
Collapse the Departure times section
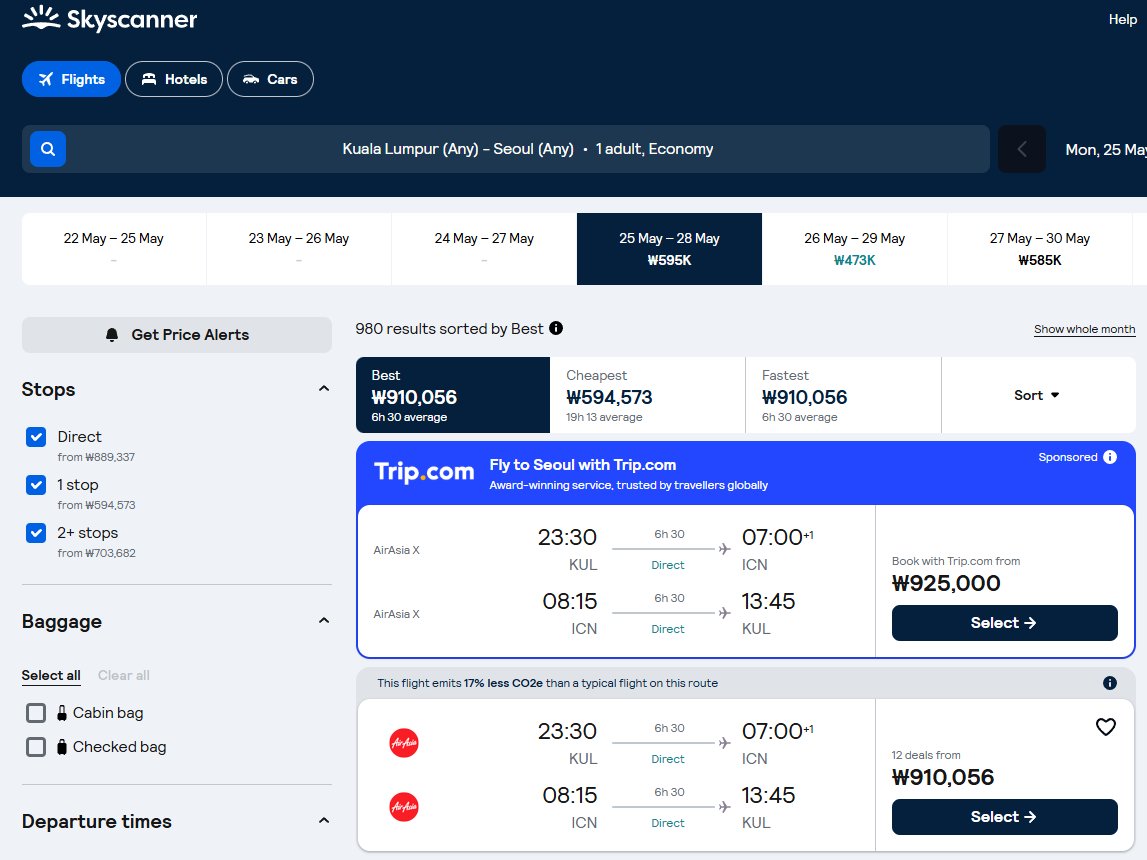coord(323,821)
